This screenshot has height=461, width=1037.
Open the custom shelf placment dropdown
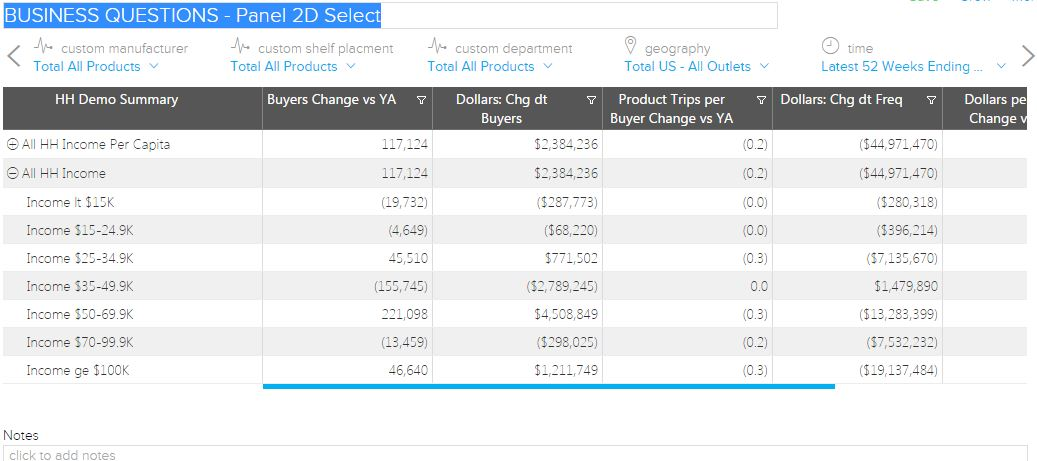(x=293, y=66)
